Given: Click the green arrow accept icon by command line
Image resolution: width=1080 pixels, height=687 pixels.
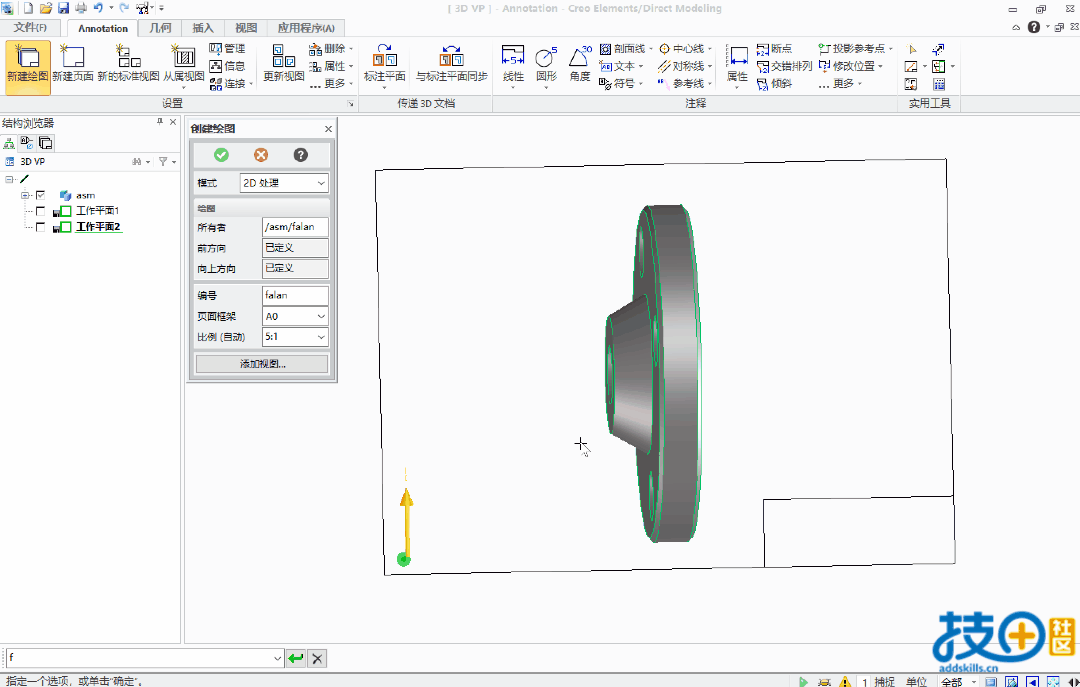Looking at the screenshot, I should [295, 658].
